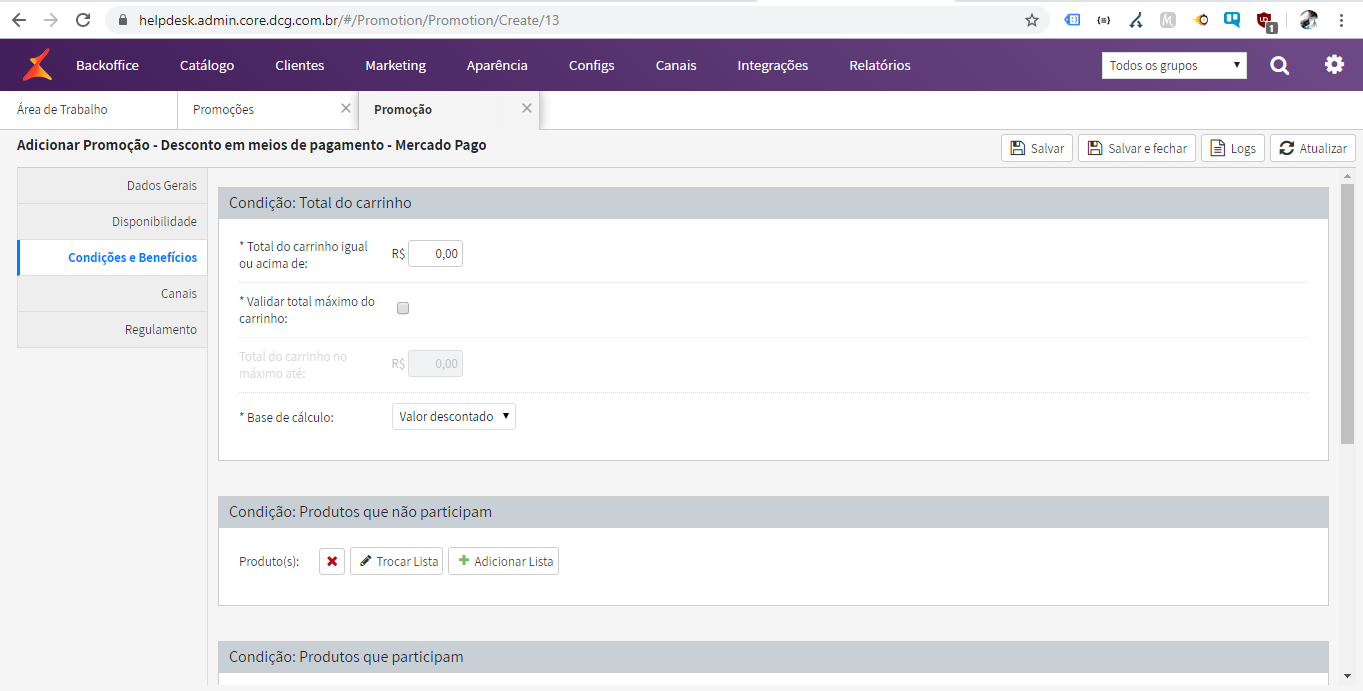
Task: Click the vertical scrollbar thumb
Action: point(1347,313)
